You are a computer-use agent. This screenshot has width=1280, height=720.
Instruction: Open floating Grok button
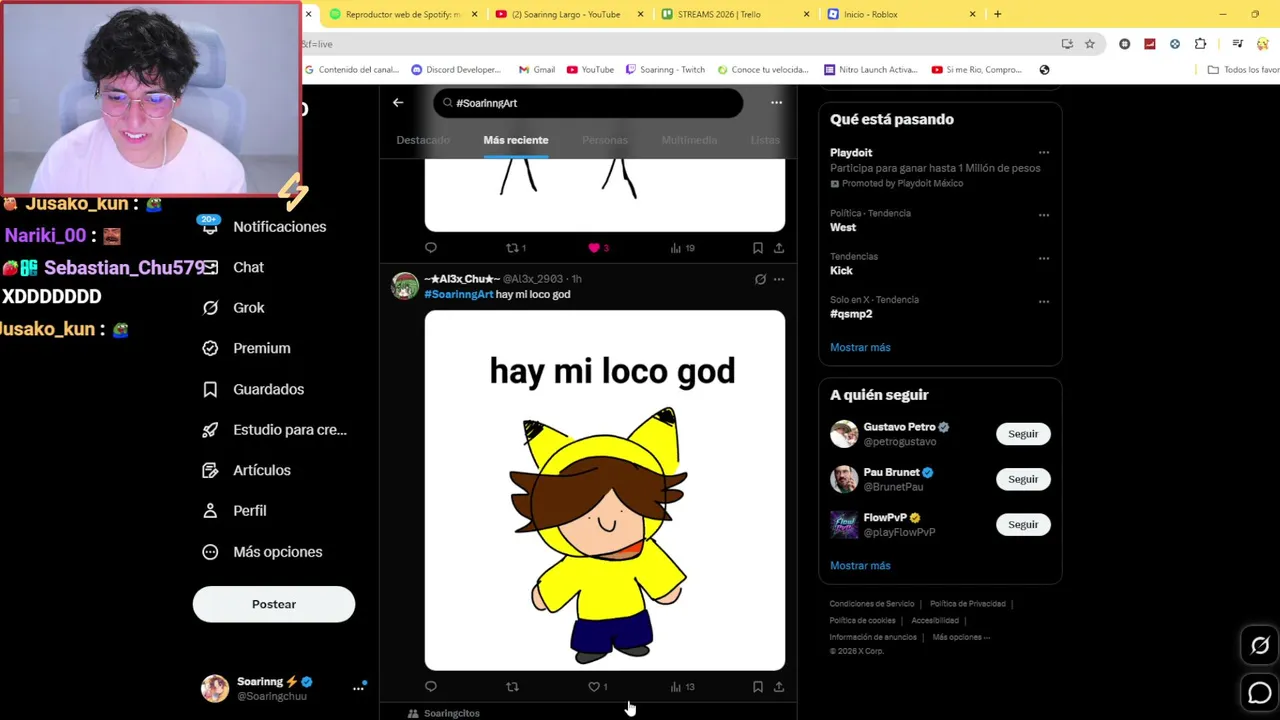click(x=1260, y=646)
